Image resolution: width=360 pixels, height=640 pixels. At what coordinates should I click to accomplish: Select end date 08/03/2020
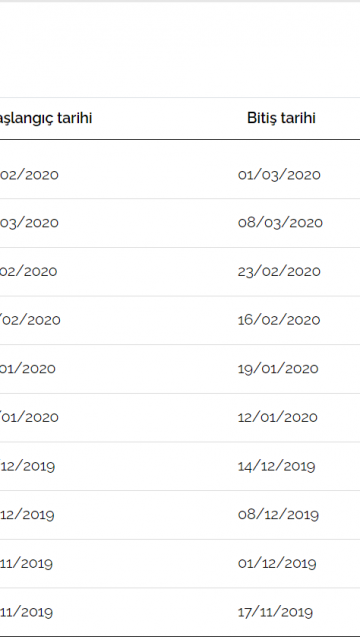click(280, 223)
